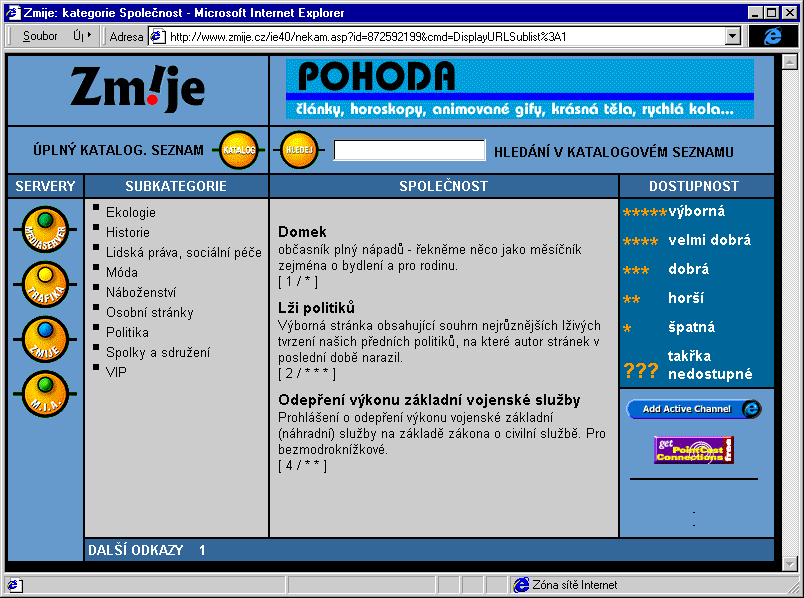
Task: Open the Lži politiků entry
Action: tap(316, 307)
